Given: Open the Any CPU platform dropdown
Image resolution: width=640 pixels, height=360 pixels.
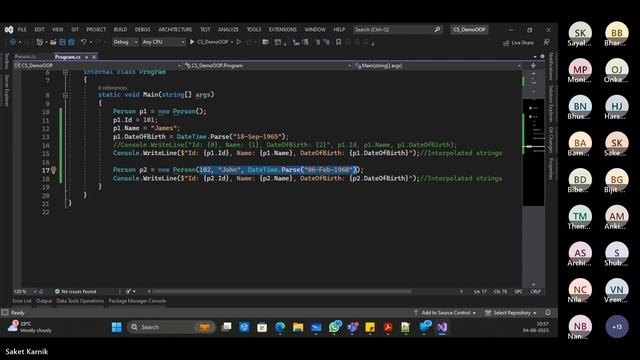Looking at the screenshot, I should pos(163,42).
